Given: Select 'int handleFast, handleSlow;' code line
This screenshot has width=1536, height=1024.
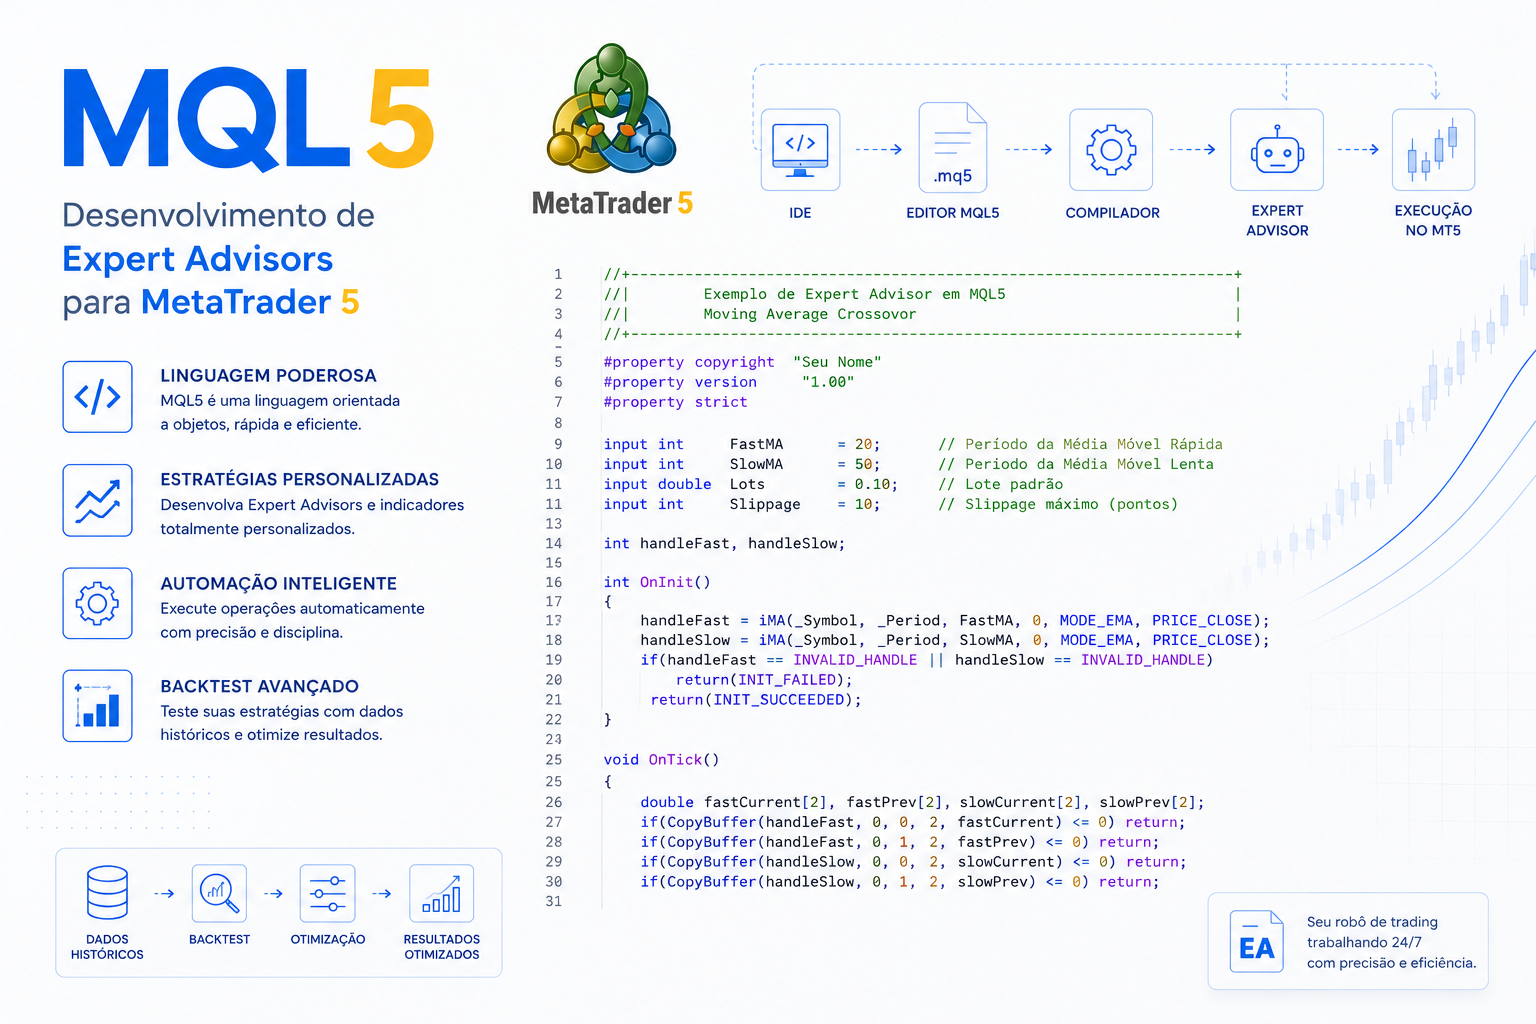Looking at the screenshot, I should tap(724, 544).
